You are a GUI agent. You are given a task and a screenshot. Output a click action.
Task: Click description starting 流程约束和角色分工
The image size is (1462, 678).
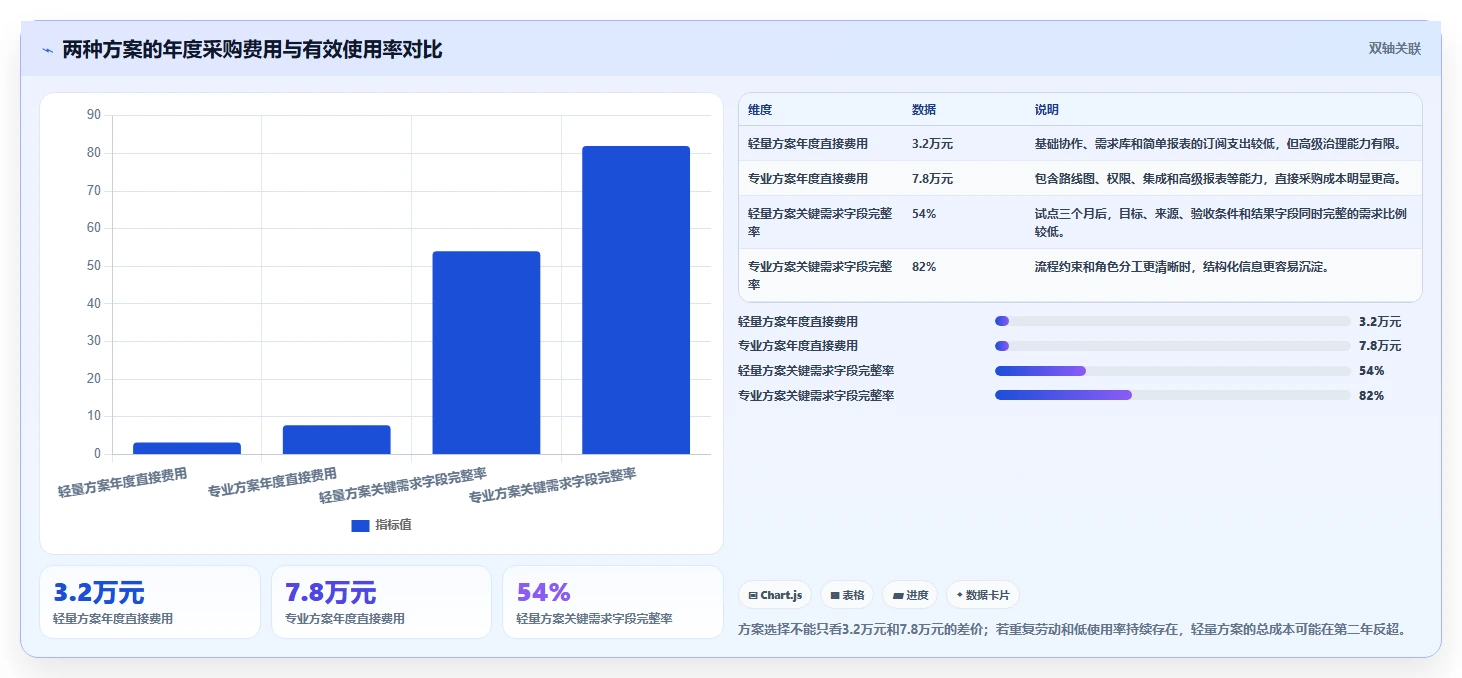(x=1182, y=267)
